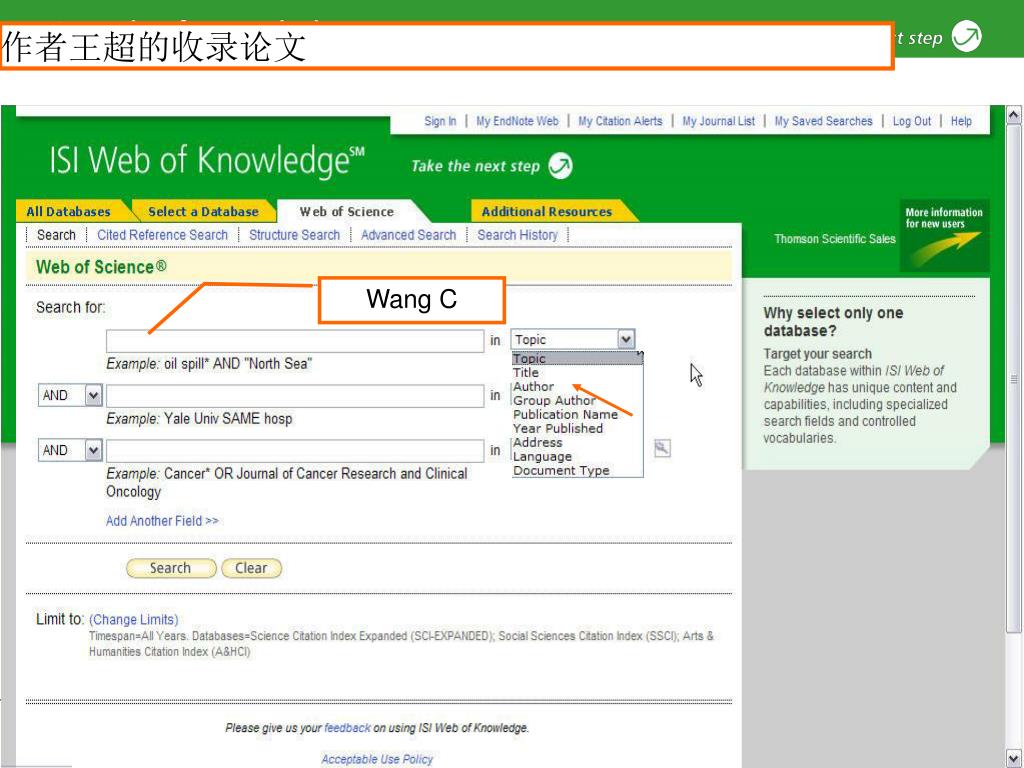
Task: Select Document Type in the field list
Action: [x=561, y=470]
